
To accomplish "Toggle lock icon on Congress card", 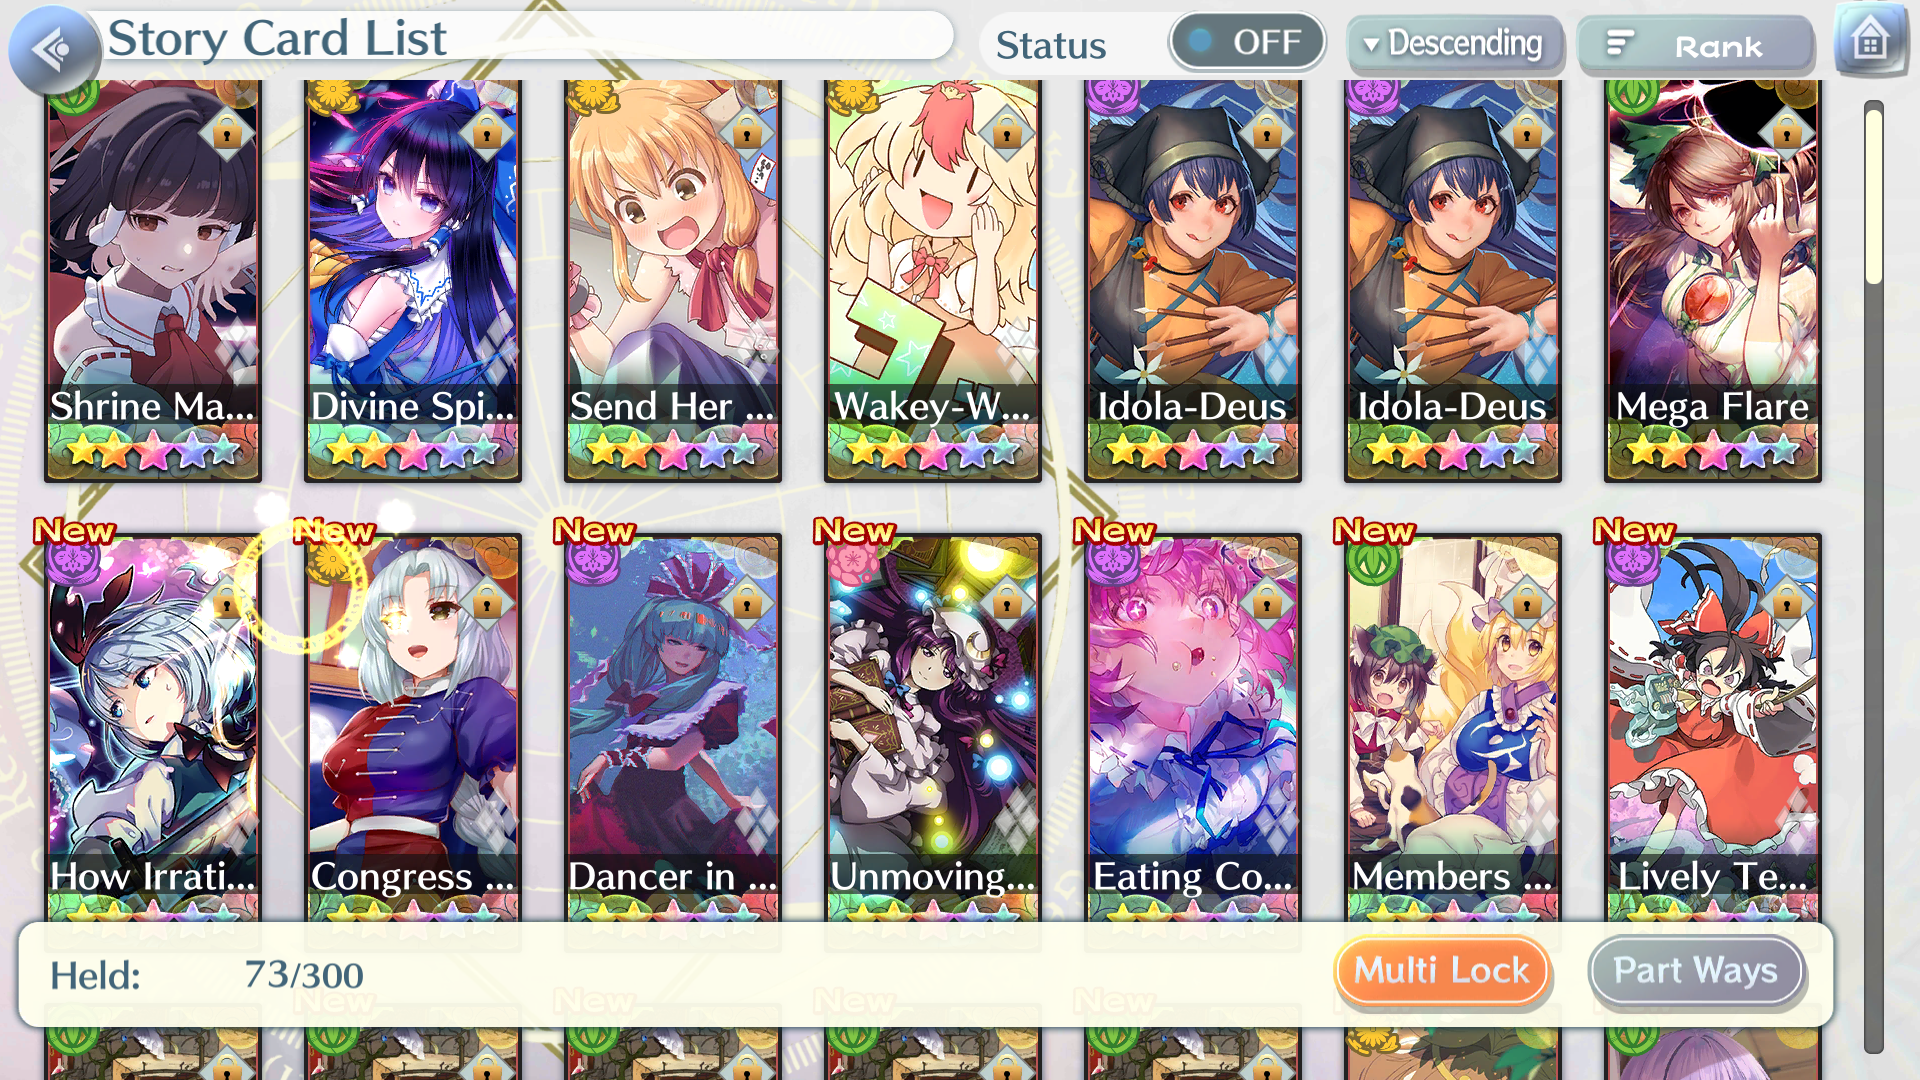I will pos(487,603).
